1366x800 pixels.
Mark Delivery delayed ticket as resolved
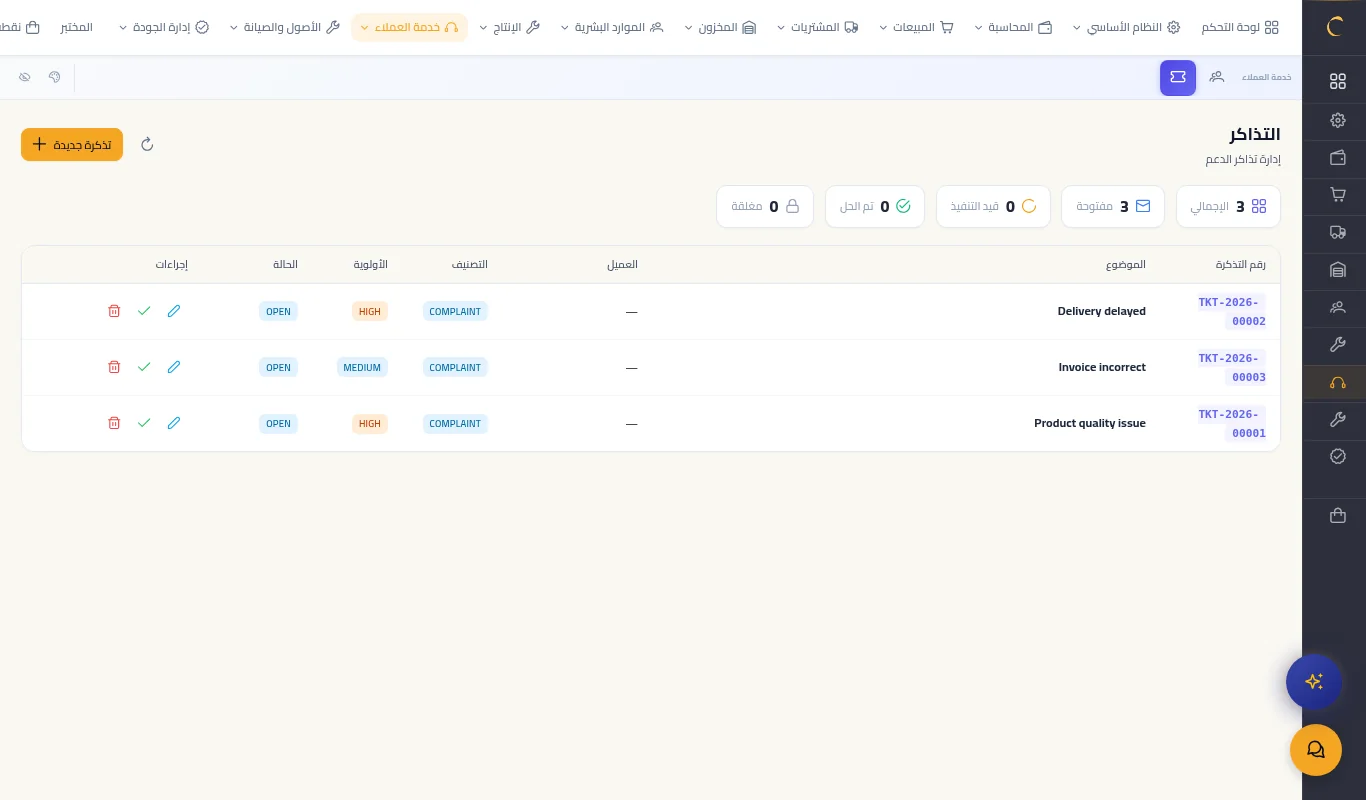pyautogui.click(x=144, y=311)
